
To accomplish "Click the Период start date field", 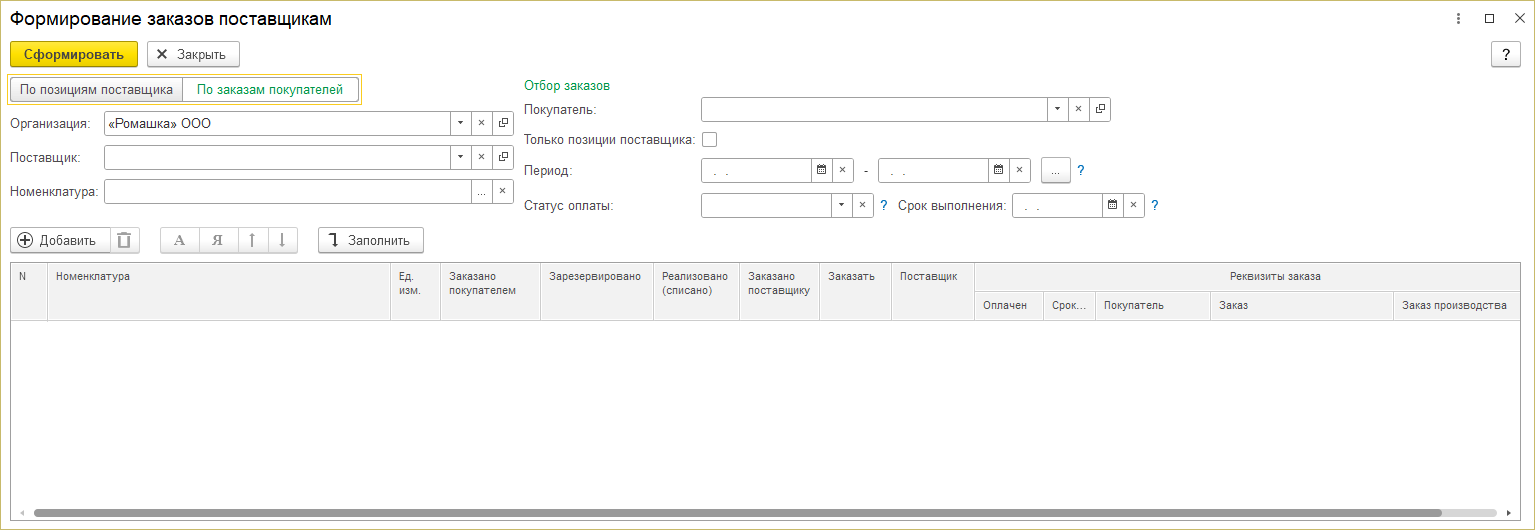I will pos(756,170).
